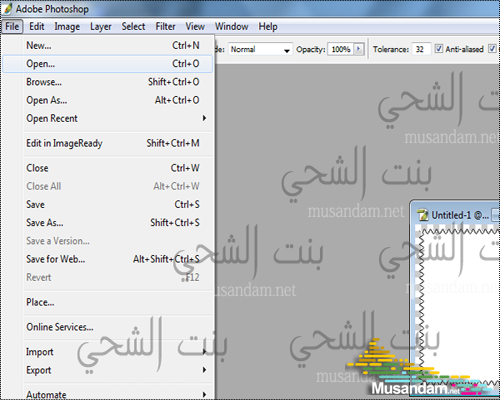This screenshot has height=400, width=500.
Task: Select Open As... menu entry
Action: 108,100
